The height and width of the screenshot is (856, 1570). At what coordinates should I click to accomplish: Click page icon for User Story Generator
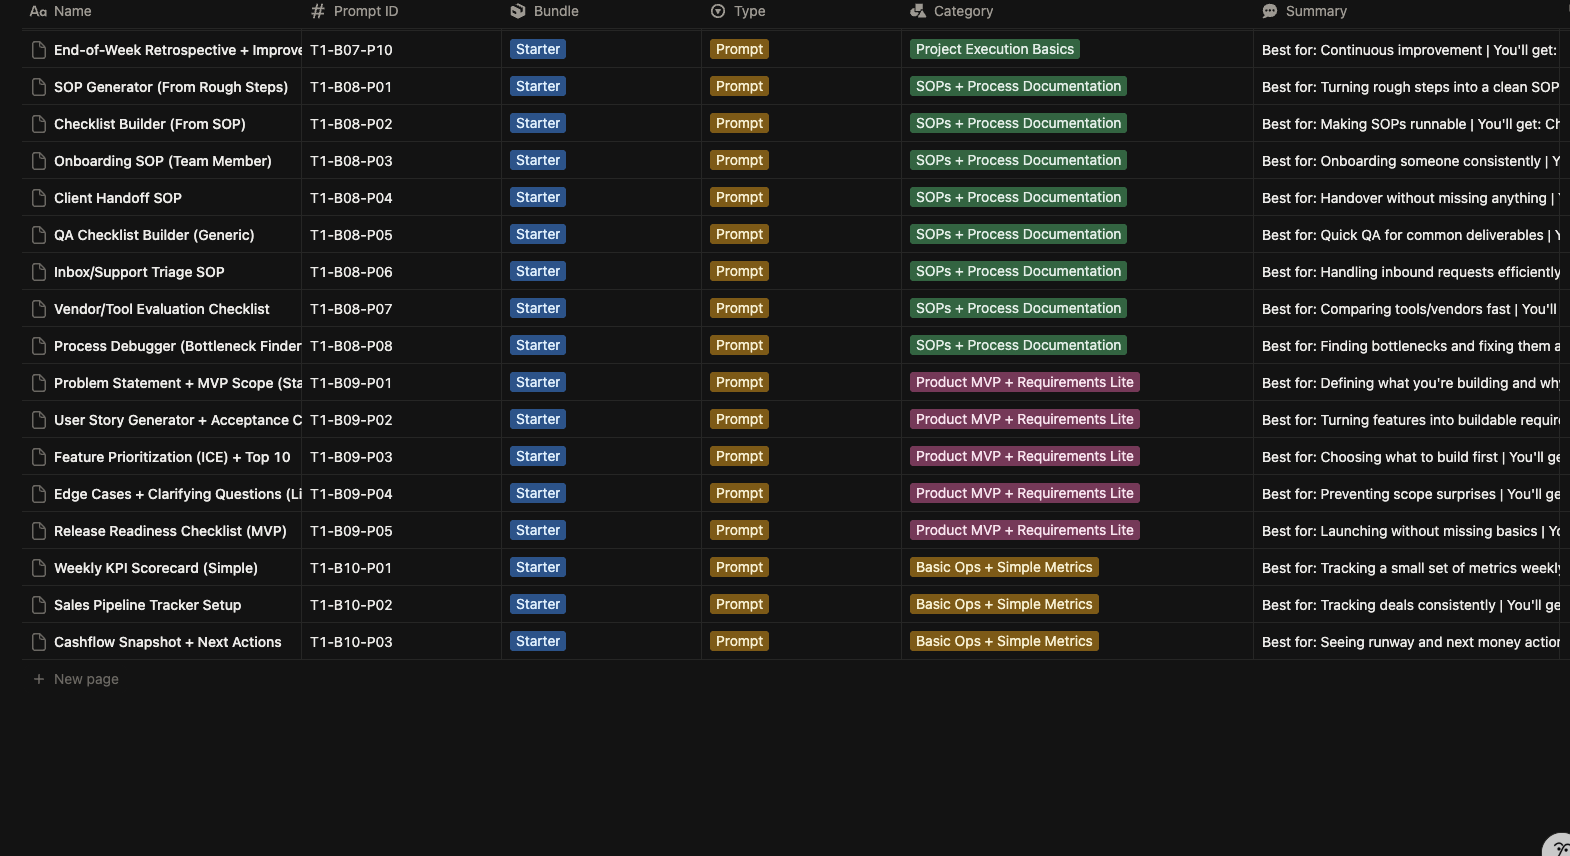click(x=39, y=420)
